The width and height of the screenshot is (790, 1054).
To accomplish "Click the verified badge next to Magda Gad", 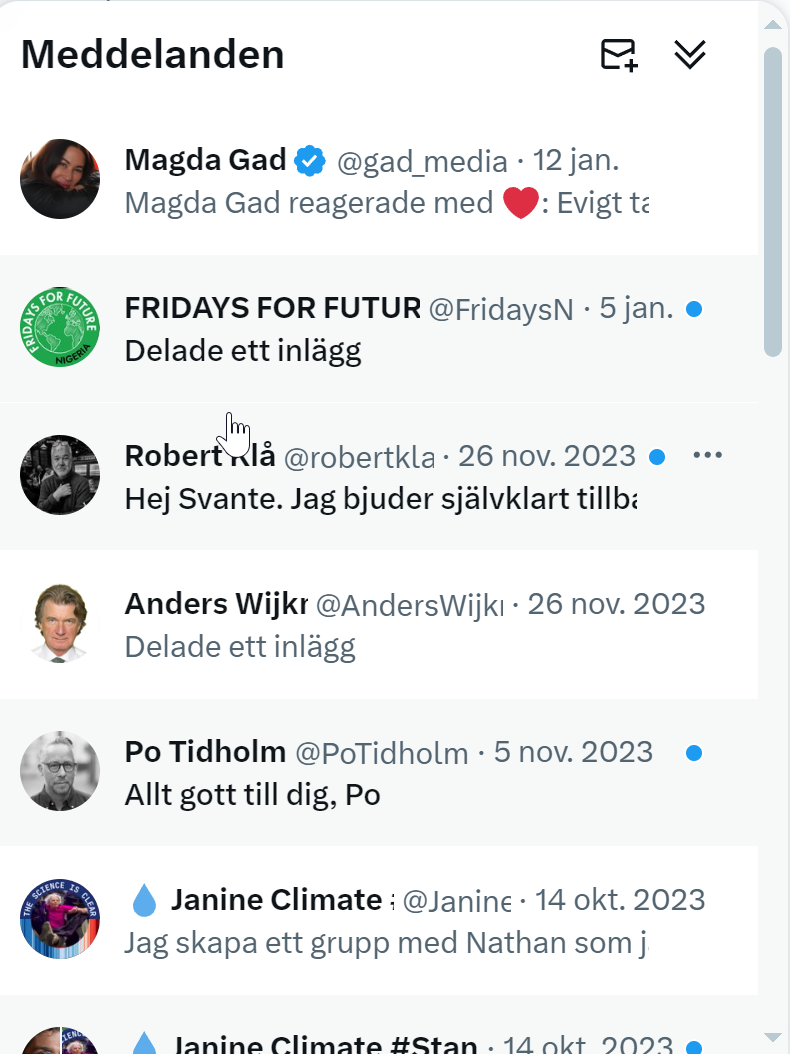I will (311, 160).
